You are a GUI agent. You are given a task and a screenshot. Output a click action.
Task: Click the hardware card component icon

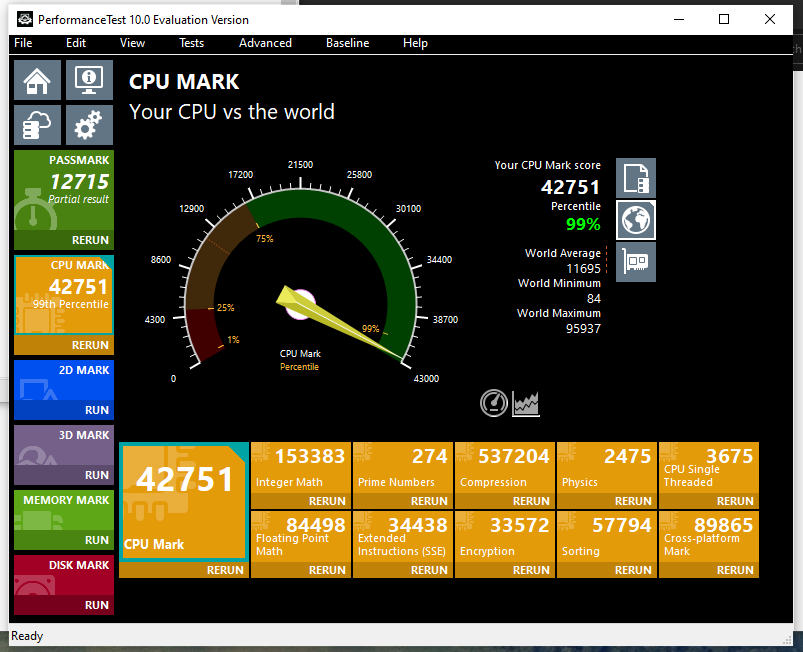636,262
